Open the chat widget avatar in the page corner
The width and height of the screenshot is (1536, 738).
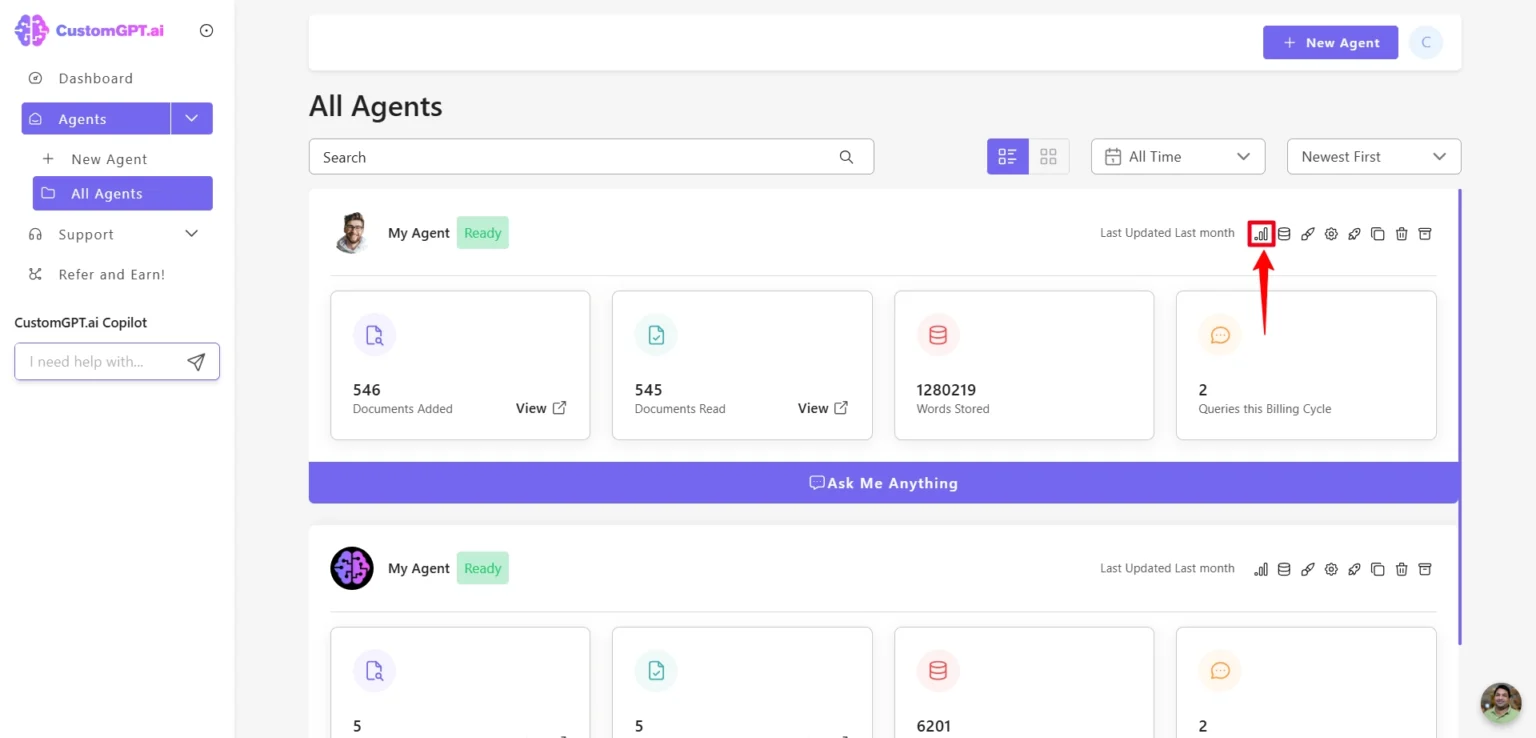pyautogui.click(x=1500, y=703)
